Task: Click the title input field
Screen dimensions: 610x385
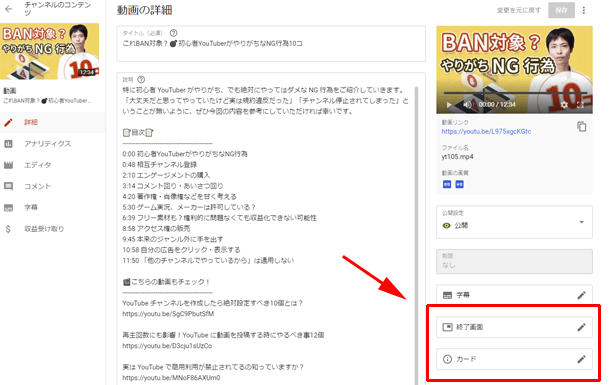Action: coord(271,44)
